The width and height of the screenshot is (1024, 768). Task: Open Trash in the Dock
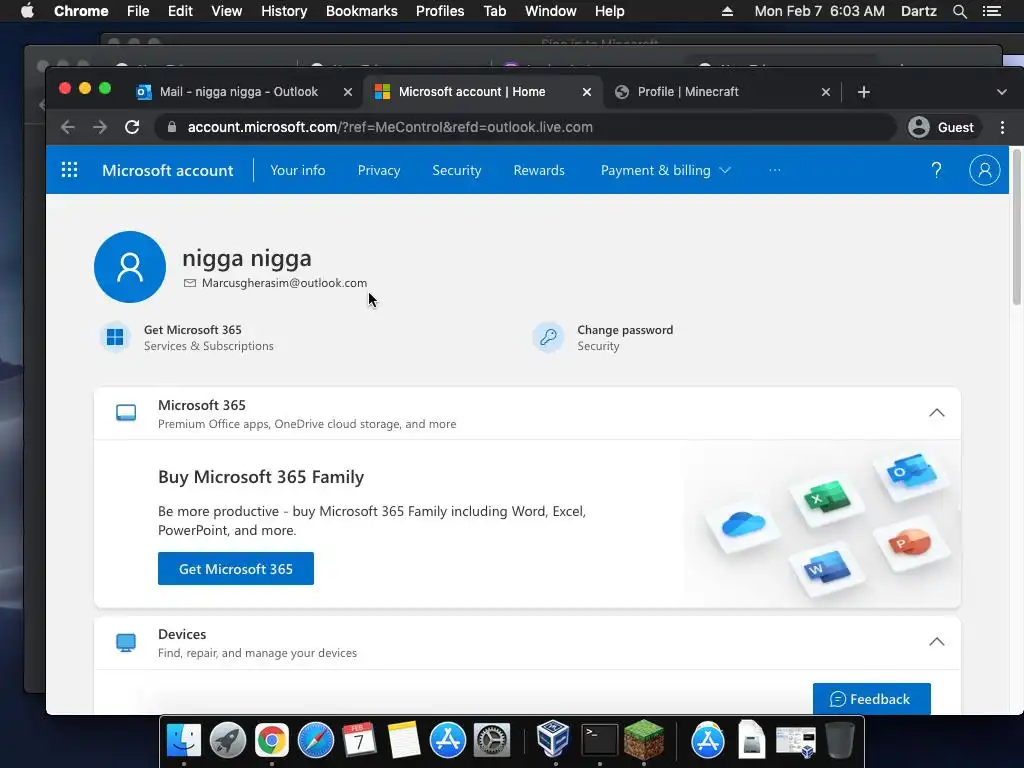(x=840, y=741)
